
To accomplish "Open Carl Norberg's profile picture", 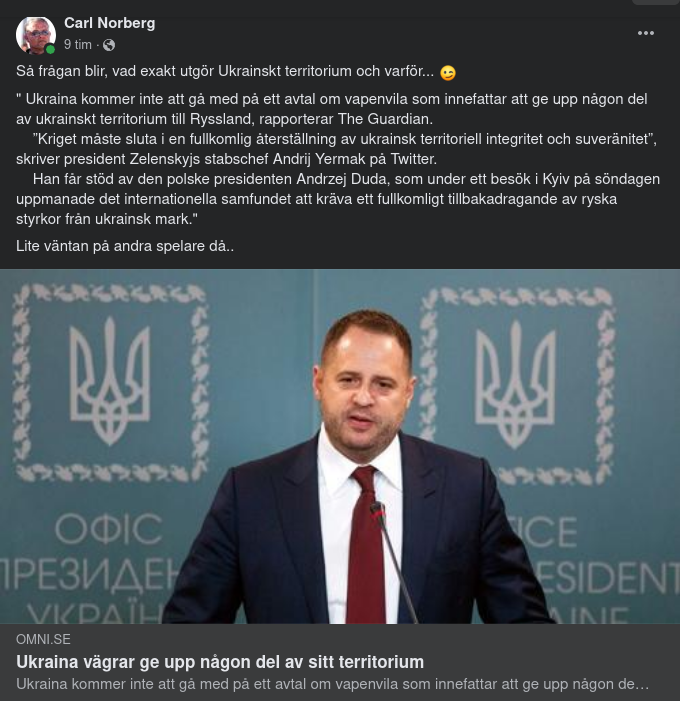I will pos(35,34).
